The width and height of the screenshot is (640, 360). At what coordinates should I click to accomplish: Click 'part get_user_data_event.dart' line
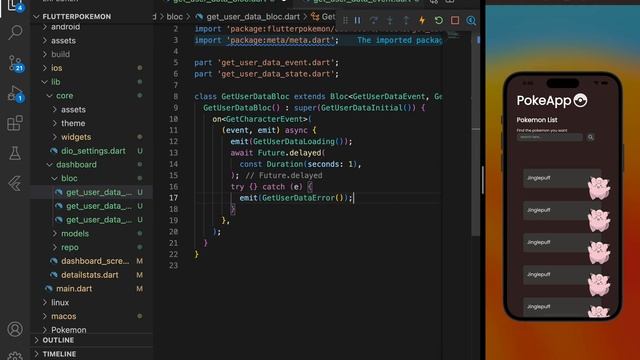267,62
